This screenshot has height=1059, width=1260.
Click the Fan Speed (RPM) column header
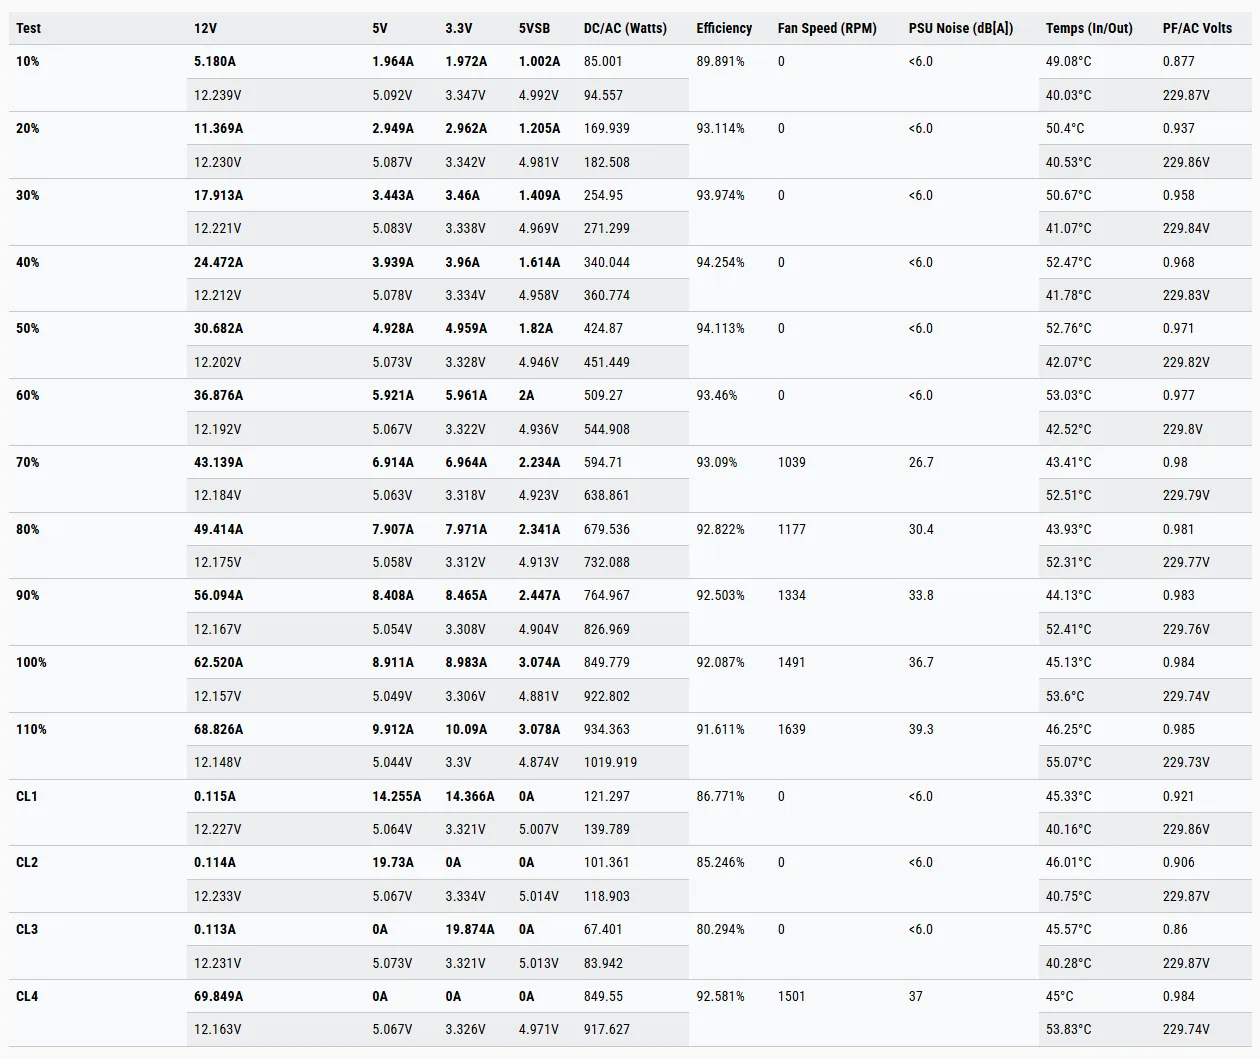point(827,28)
